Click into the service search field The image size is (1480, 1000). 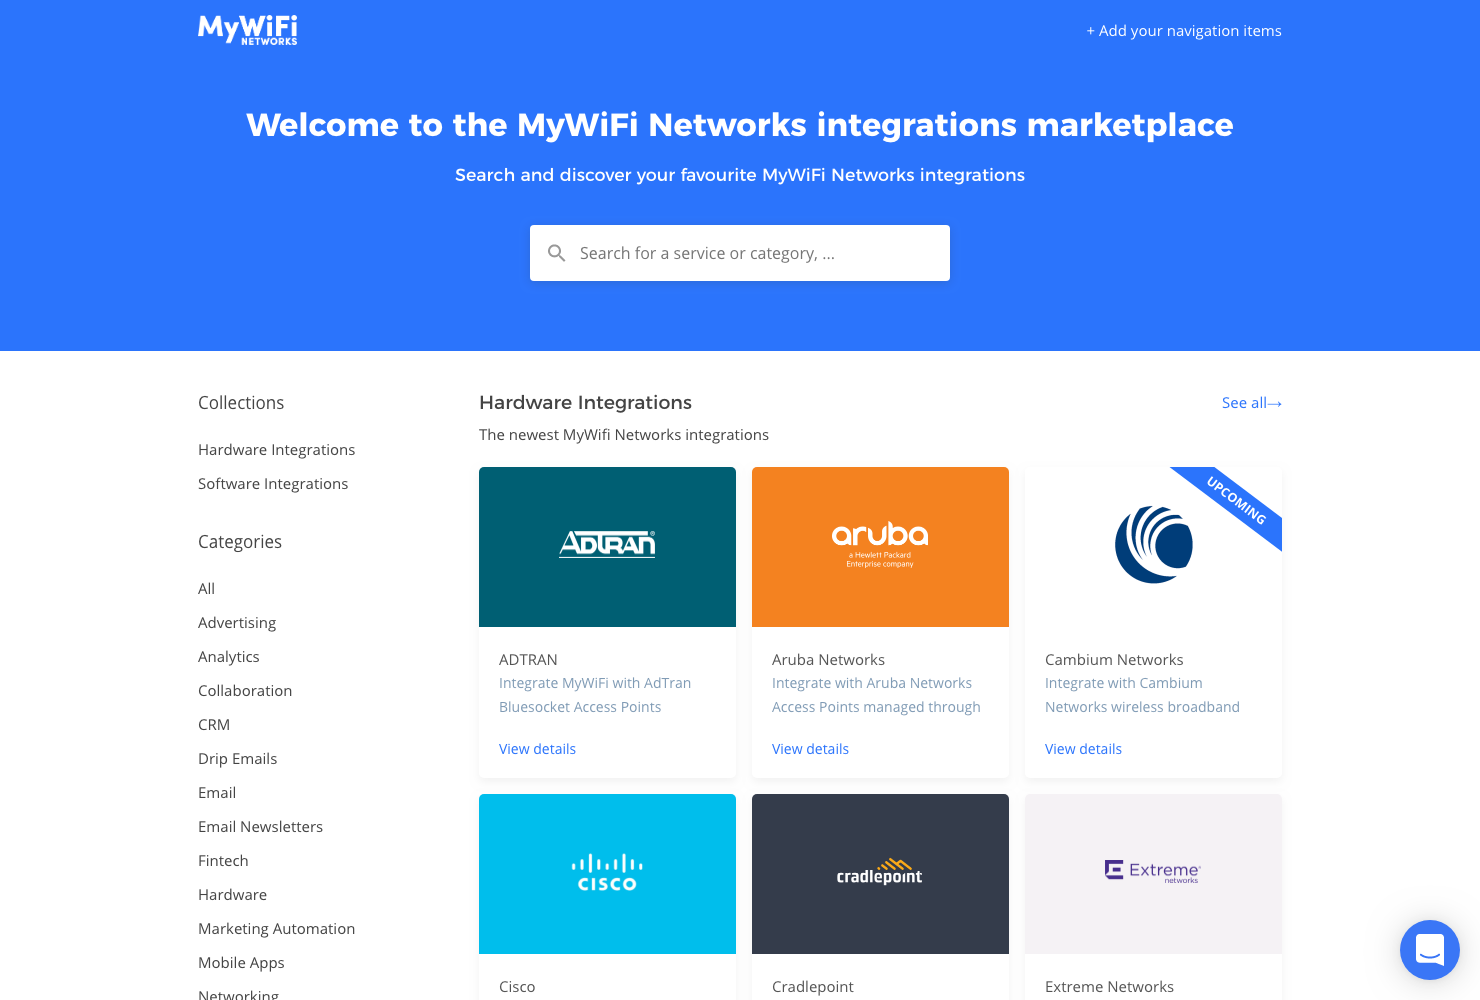click(740, 253)
